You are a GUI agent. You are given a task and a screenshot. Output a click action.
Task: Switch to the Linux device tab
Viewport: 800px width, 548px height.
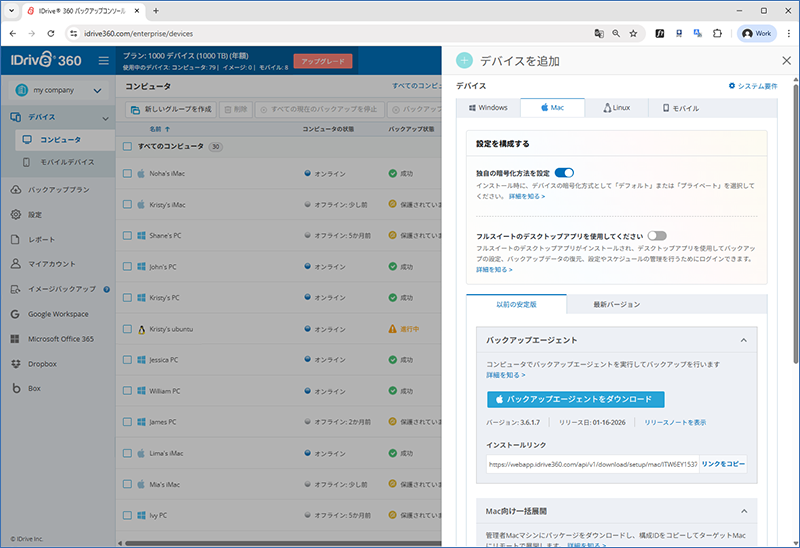617,107
